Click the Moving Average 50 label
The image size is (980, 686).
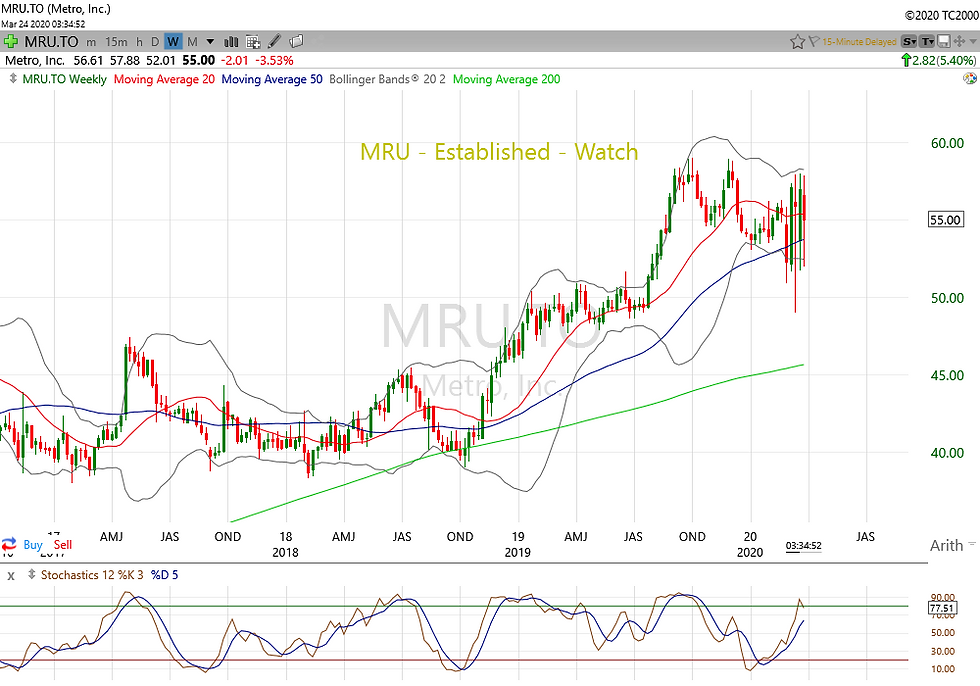tap(272, 79)
